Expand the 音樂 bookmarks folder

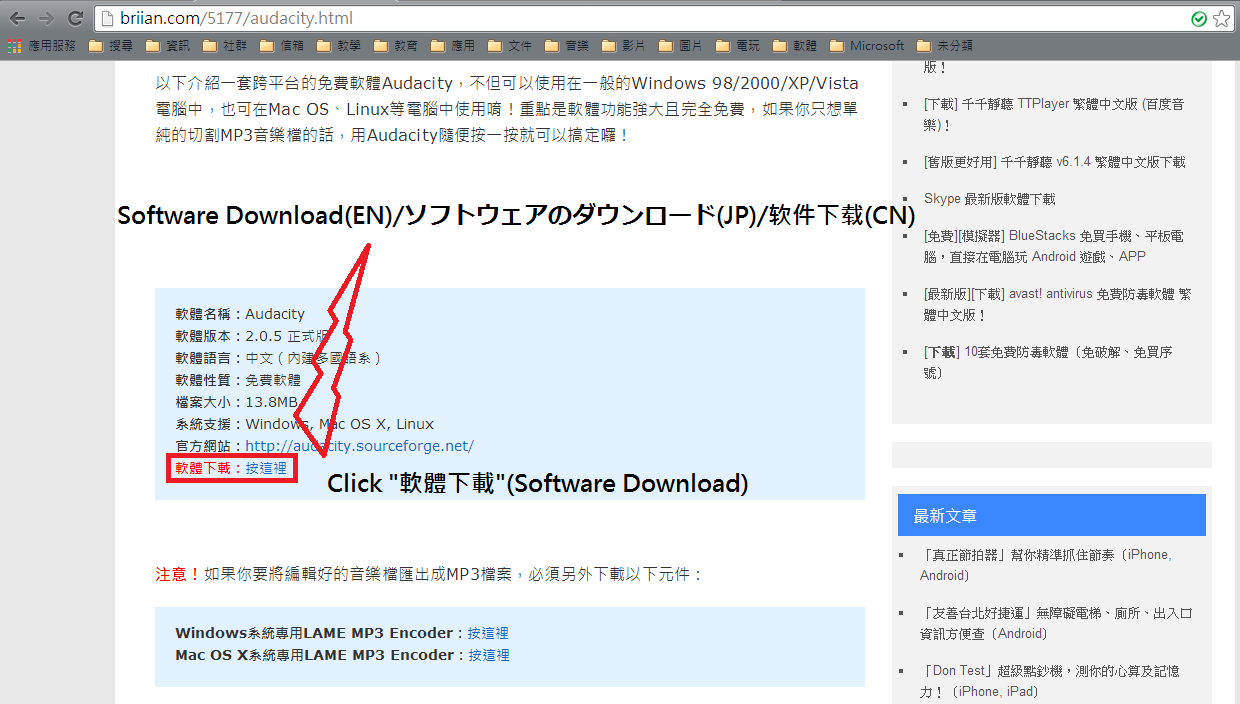coord(566,45)
